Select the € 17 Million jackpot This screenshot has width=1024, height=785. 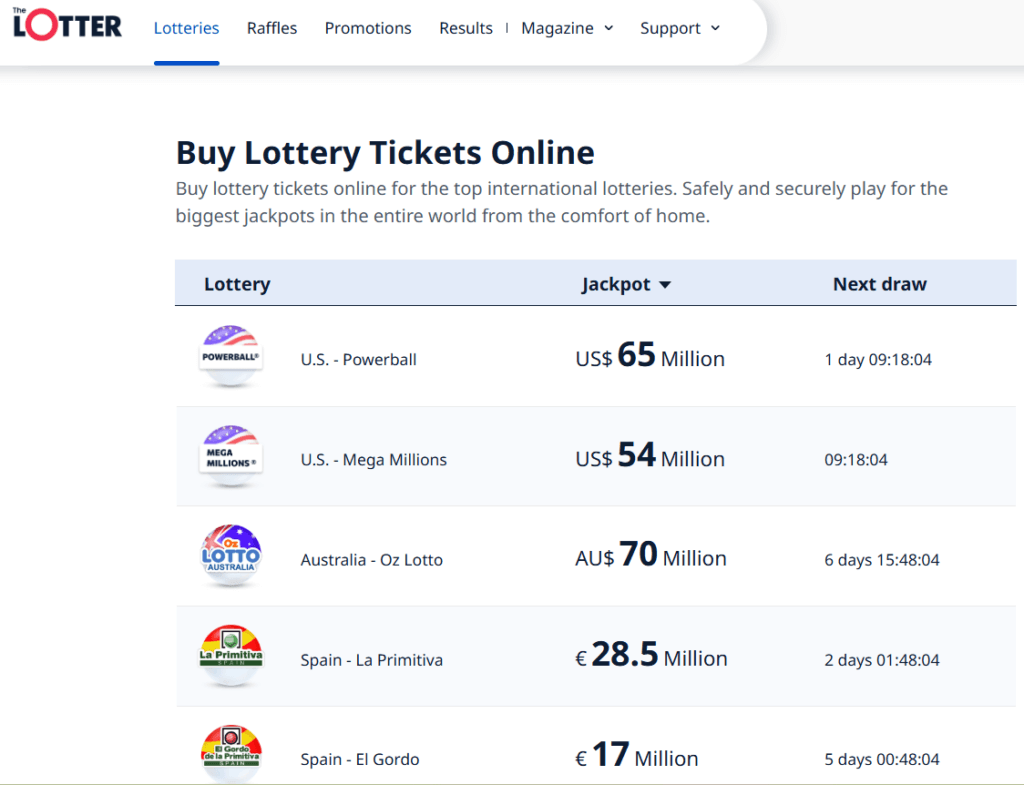(x=637, y=756)
